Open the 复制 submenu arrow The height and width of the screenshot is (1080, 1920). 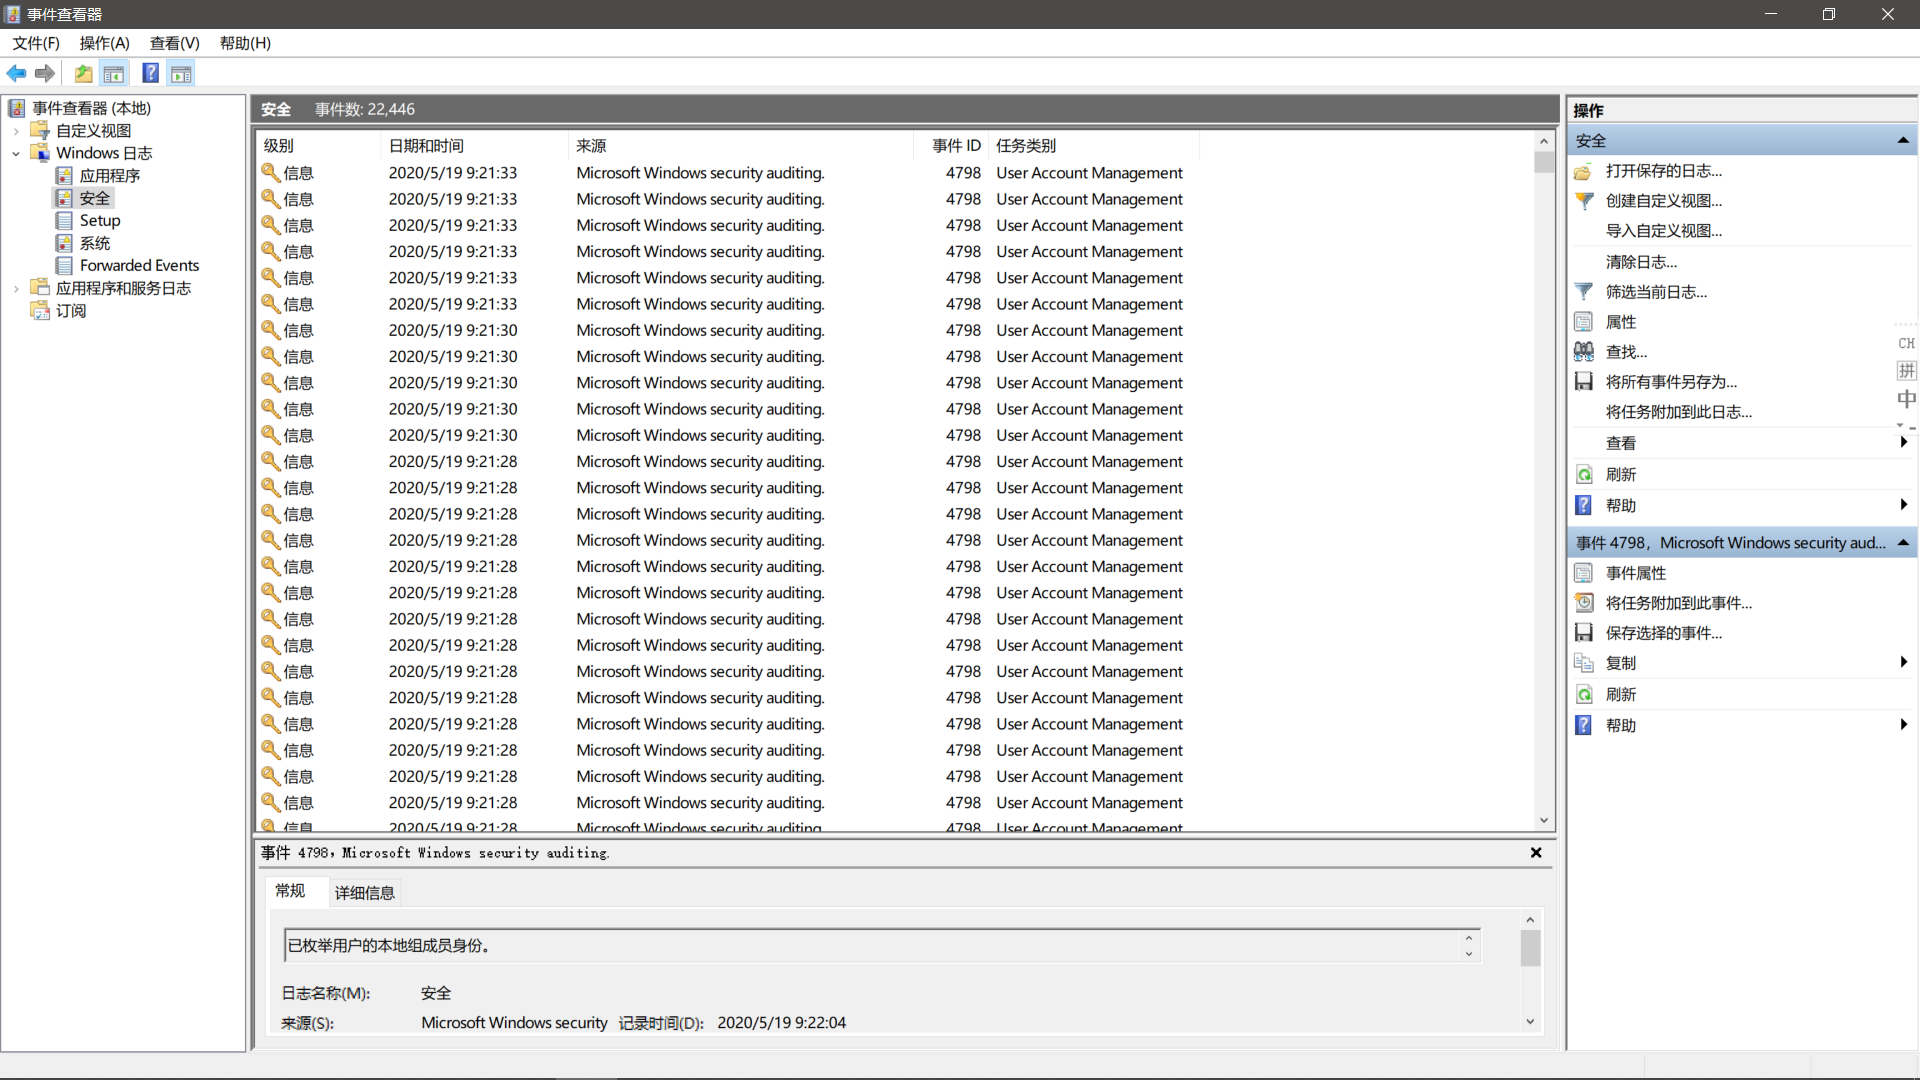point(1903,662)
